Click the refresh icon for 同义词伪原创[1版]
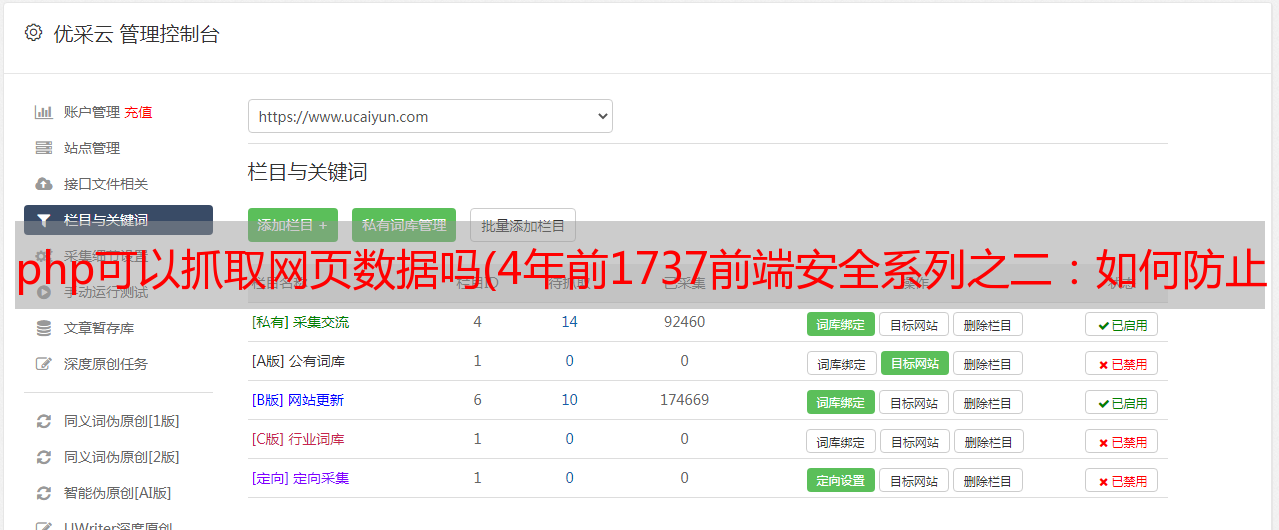Viewport: 1279px width, 530px height. click(x=44, y=421)
